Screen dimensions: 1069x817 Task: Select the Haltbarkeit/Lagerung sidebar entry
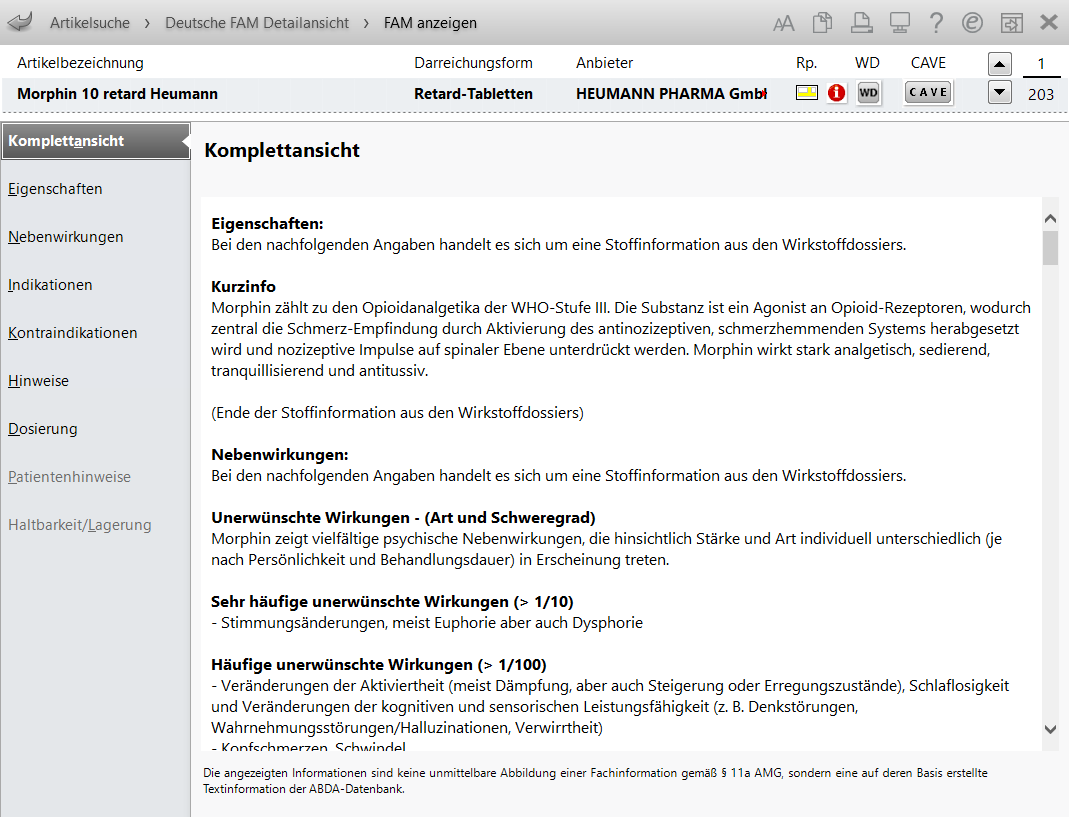point(79,525)
